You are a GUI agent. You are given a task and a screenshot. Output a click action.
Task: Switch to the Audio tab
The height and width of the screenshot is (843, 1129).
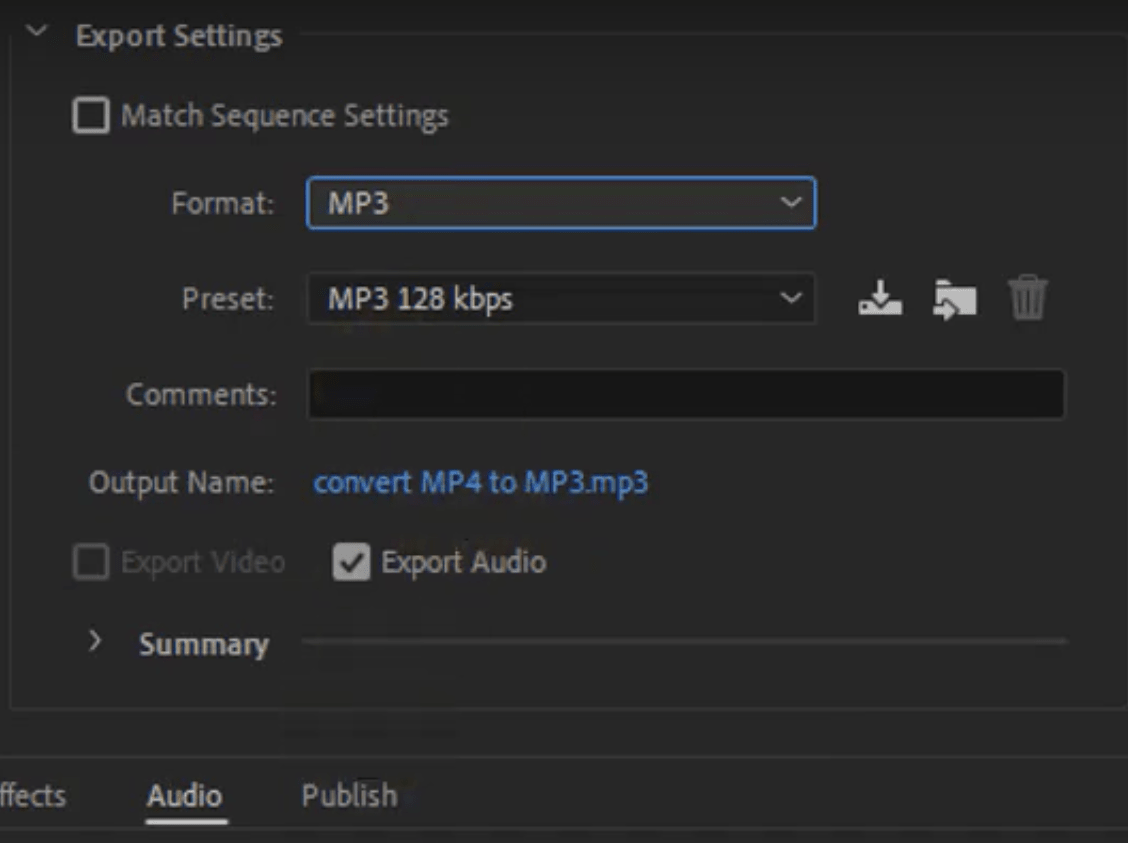[185, 796]
